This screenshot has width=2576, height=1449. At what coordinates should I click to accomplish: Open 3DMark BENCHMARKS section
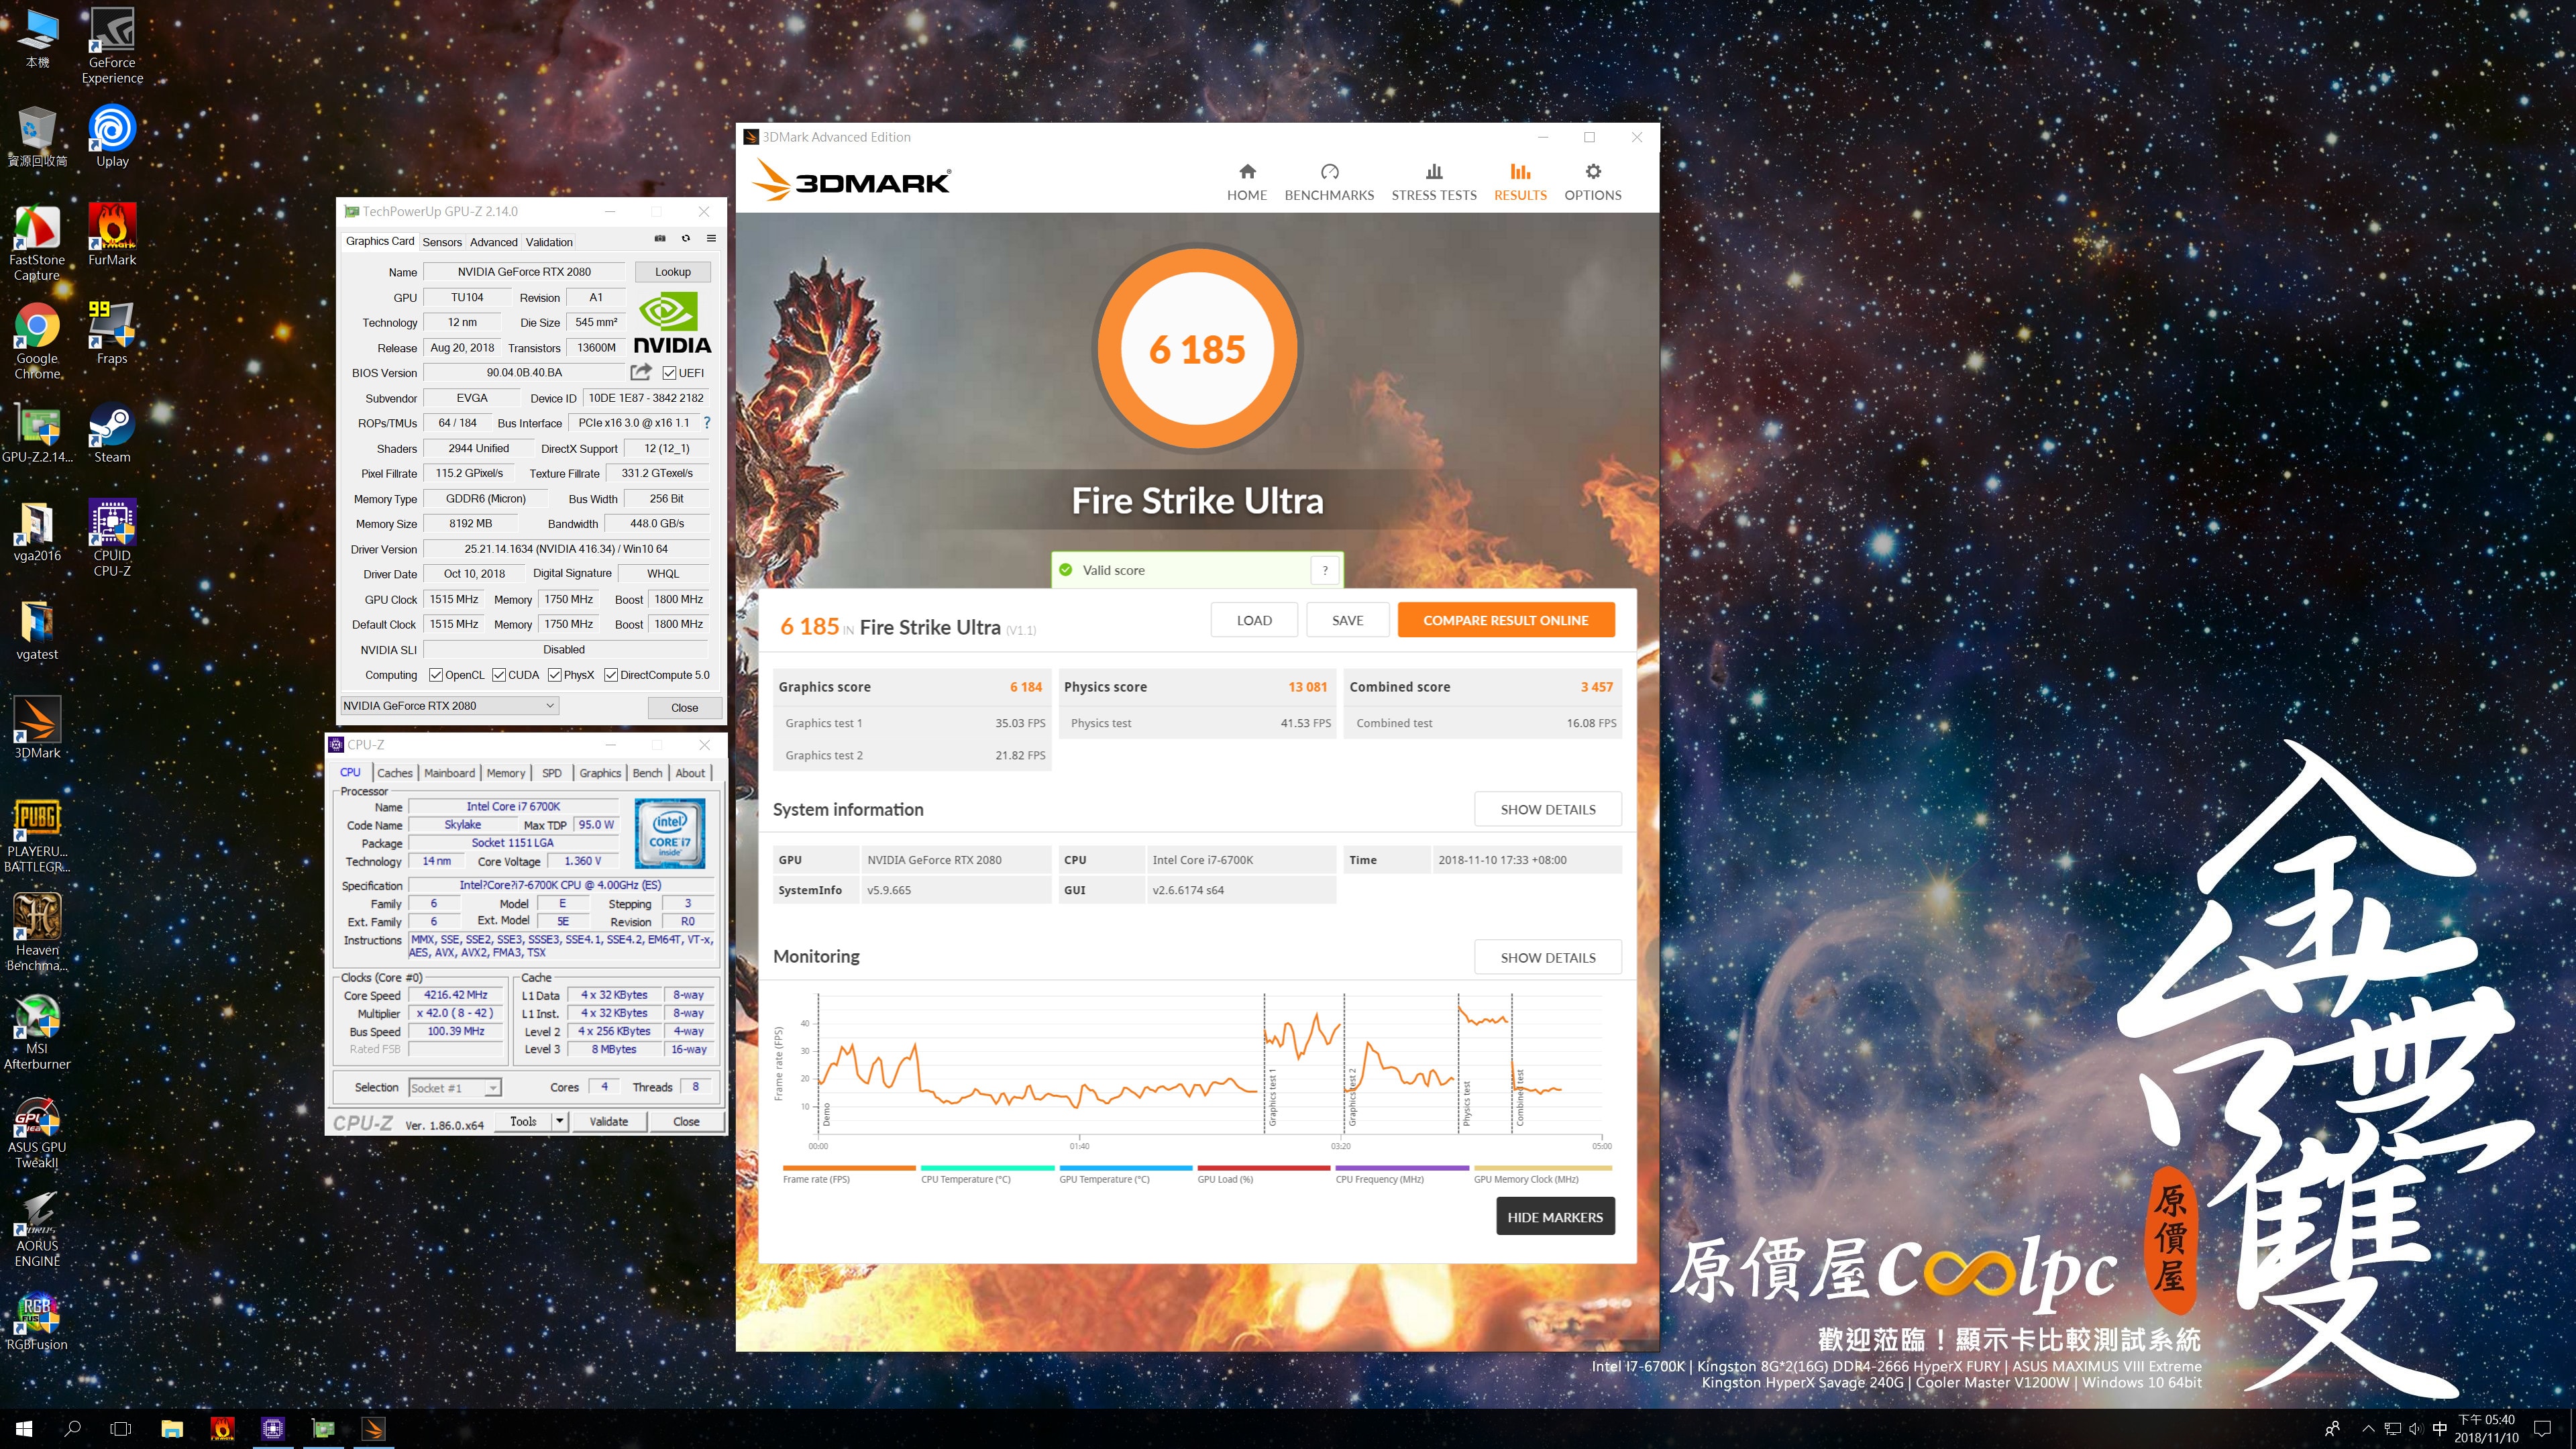pyautogui.click(x=1329, y=182)
